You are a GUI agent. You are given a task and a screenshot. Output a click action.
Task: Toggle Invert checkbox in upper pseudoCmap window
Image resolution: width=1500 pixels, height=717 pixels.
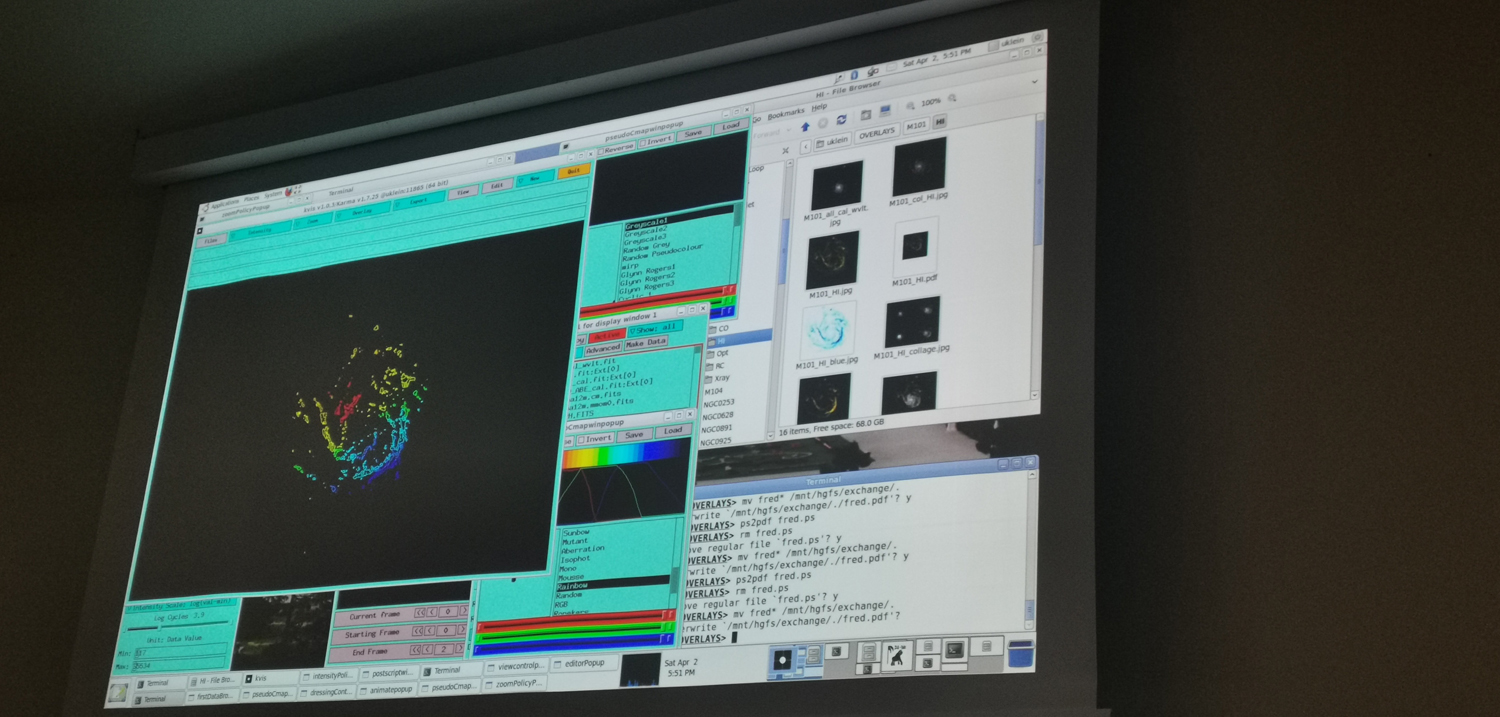pos(655,141)
